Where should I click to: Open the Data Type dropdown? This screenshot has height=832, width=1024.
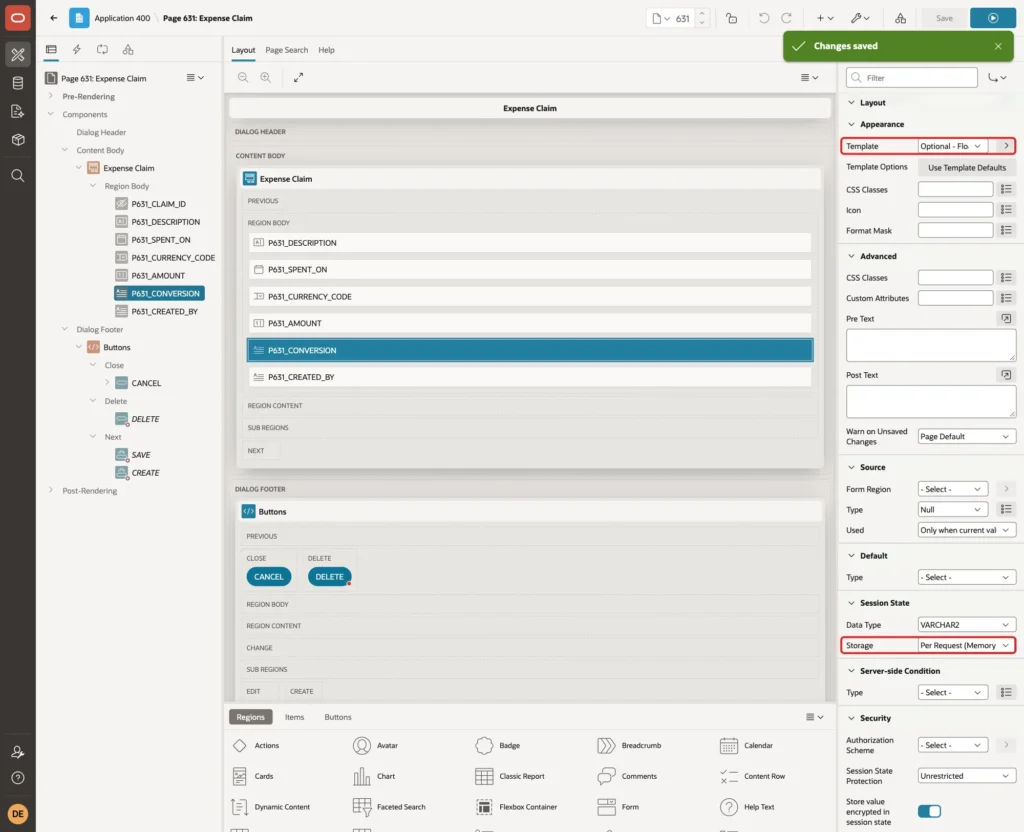(x=966, y=625)
